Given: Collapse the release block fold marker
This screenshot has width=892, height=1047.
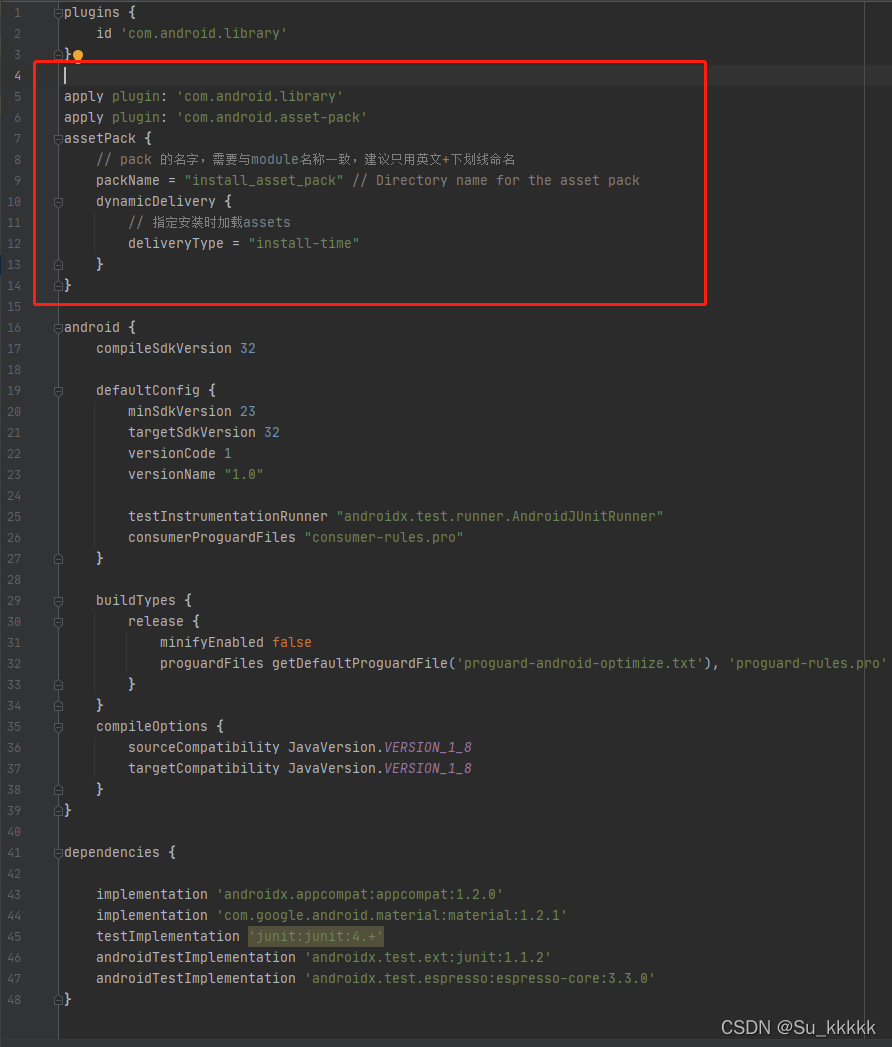Looking at the screenshot, I should point(59,622).
